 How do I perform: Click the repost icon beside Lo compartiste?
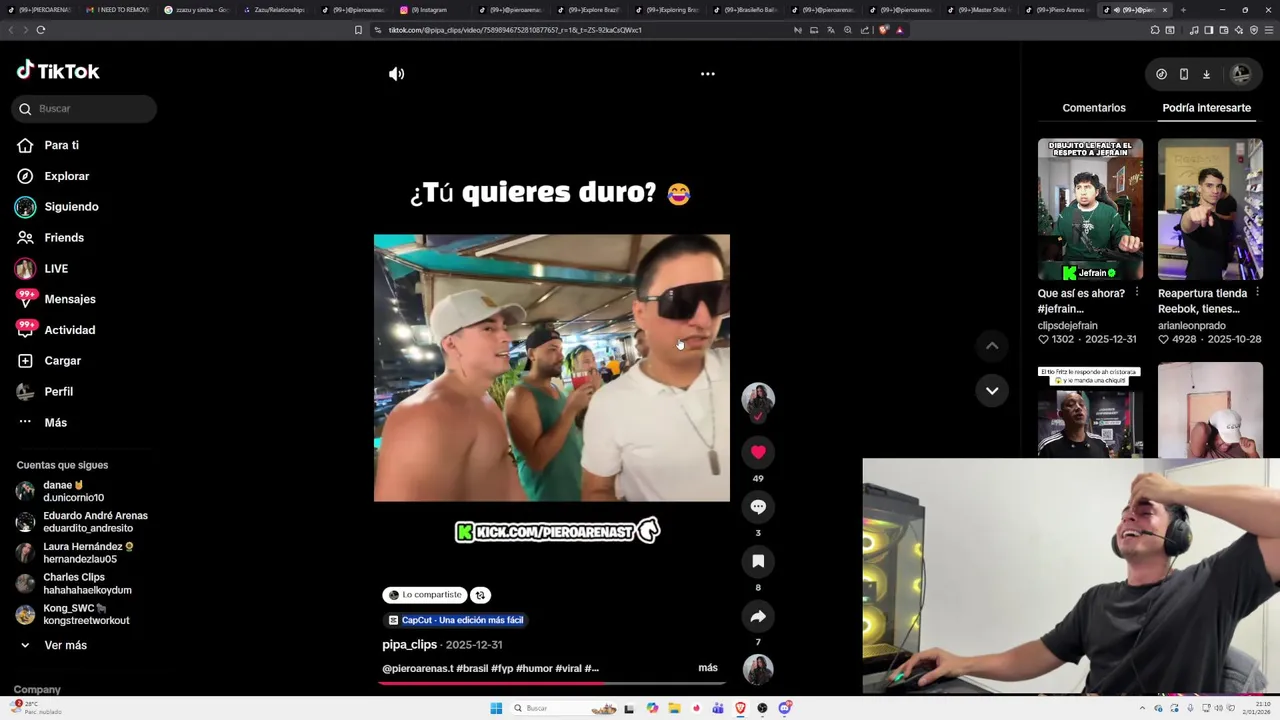pos(480,595)
